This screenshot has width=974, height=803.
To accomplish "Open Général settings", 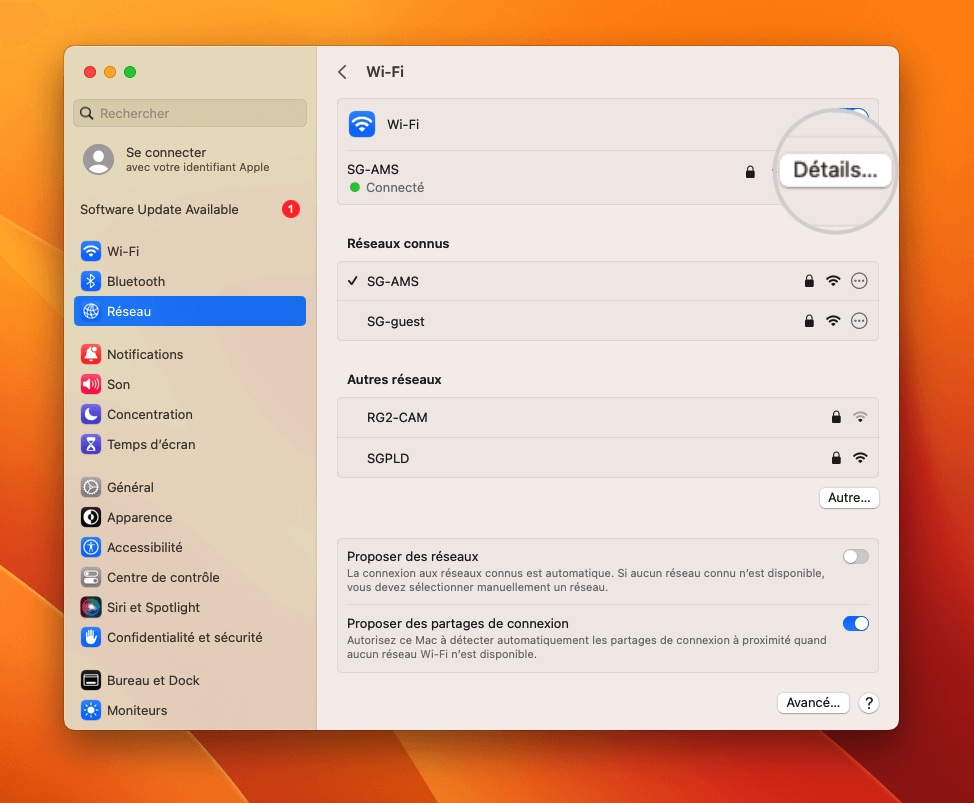I will coord(189,487).
